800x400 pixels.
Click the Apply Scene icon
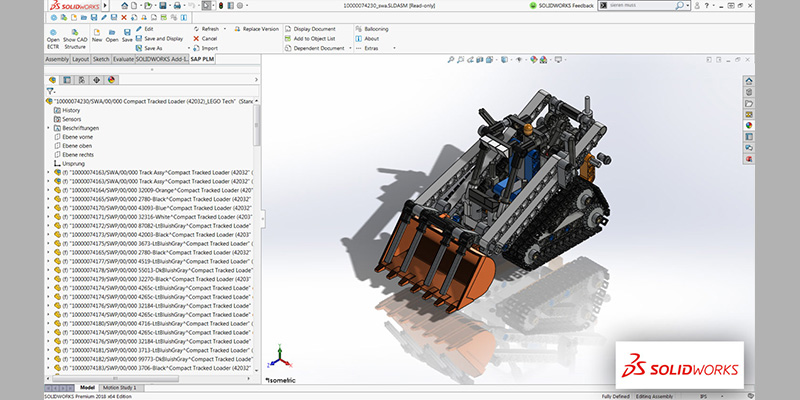(543, 60)
